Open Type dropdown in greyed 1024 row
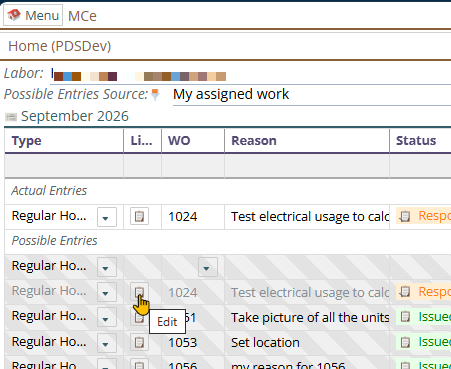 tap(107, 292)
